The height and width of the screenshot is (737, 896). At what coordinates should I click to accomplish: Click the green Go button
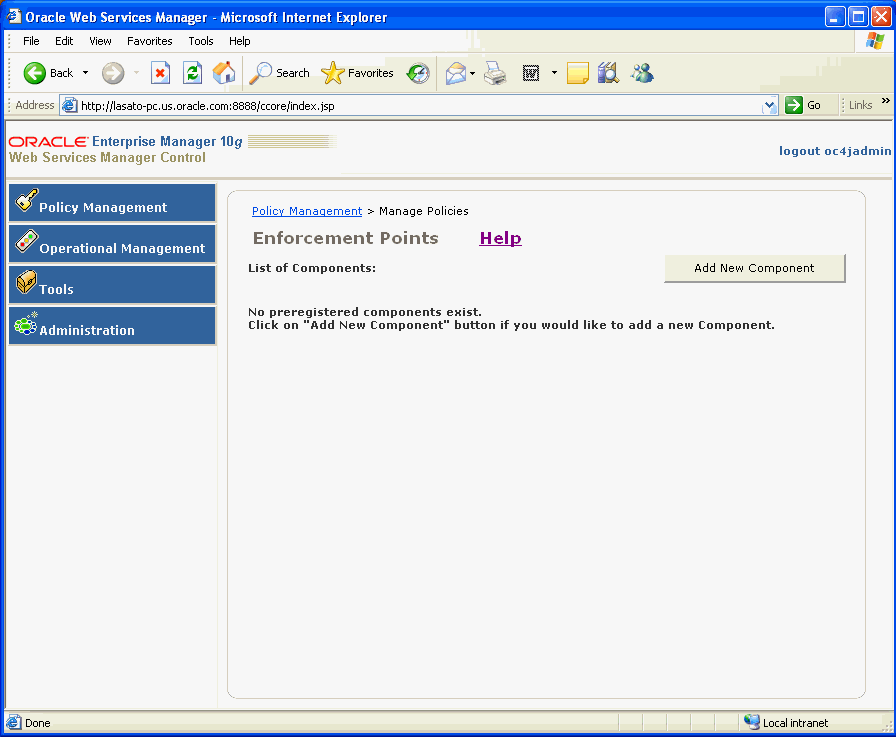[803, 105]
